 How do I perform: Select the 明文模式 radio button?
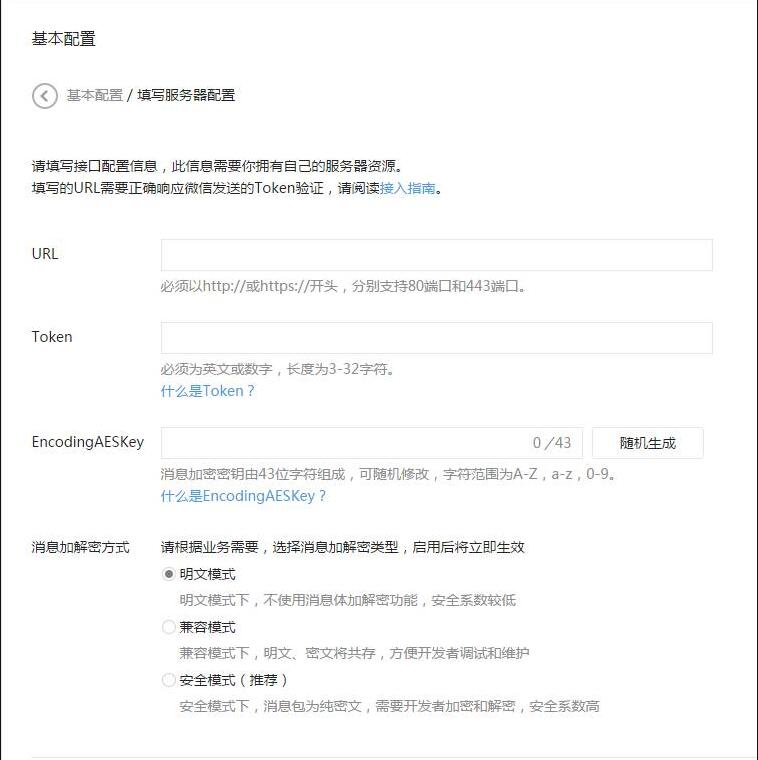[x=168, y=574]
